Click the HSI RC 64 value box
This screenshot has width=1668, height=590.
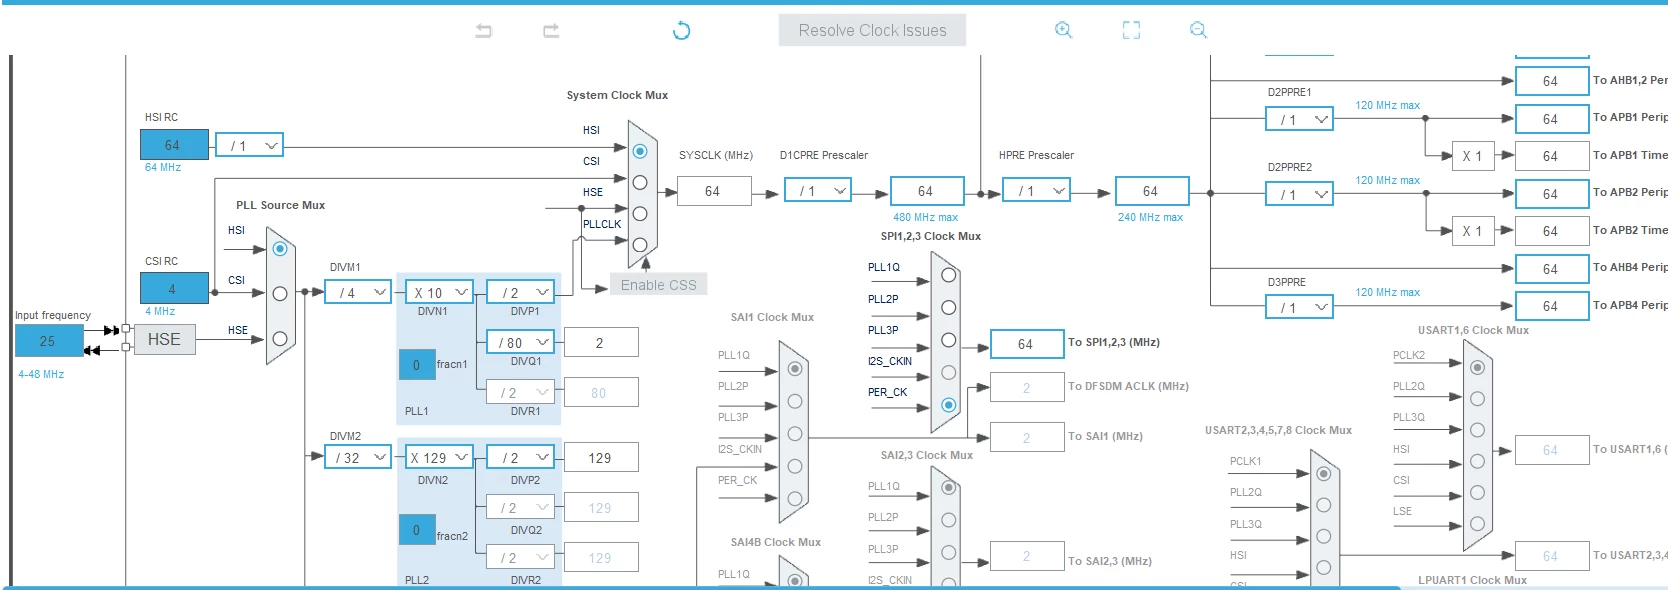click(x=174, y=145)
